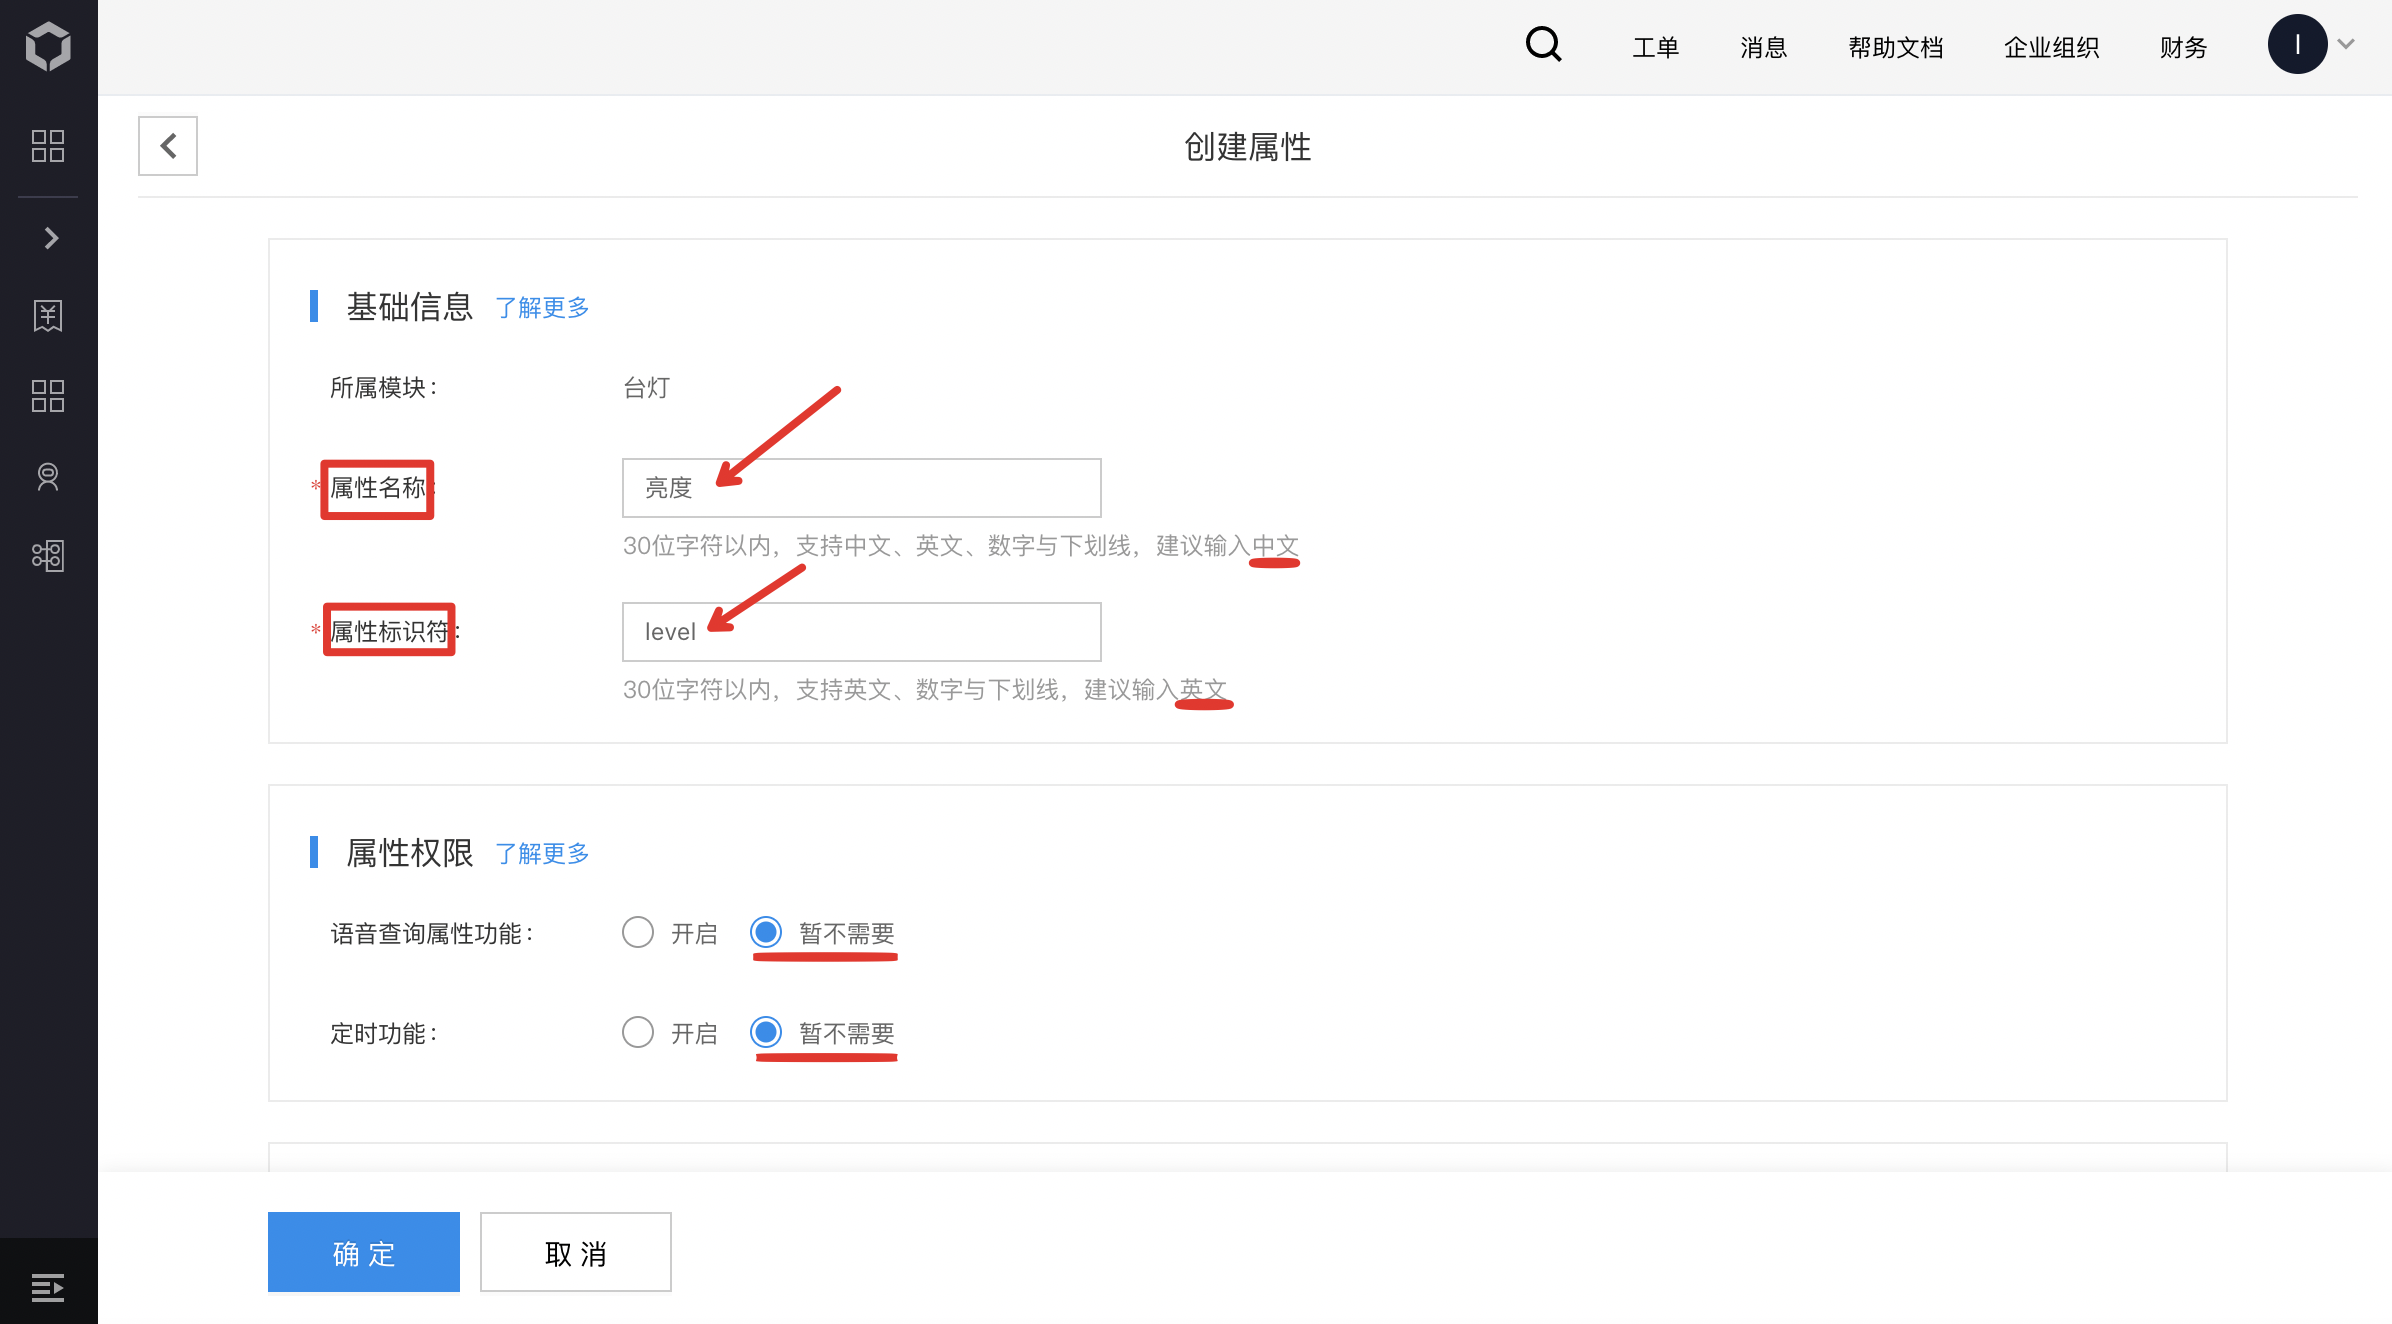2392x1324 pixels.
Task: Open the 消息 menu
Action: tap(1764, 47)
